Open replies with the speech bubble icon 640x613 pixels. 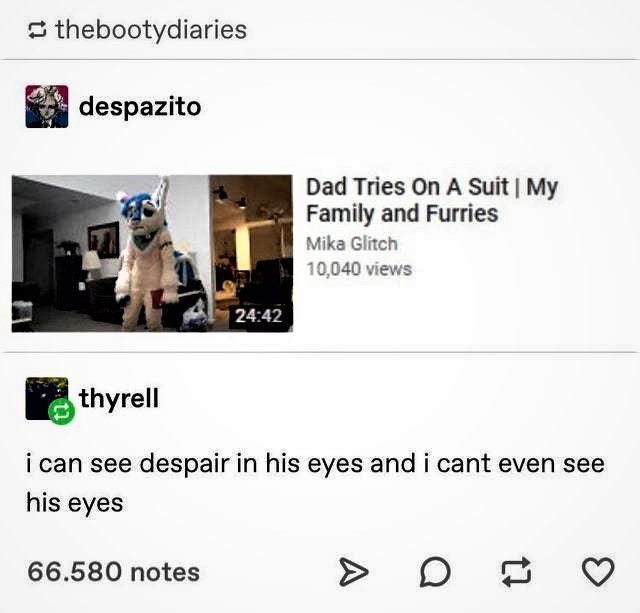click(435, 572)
